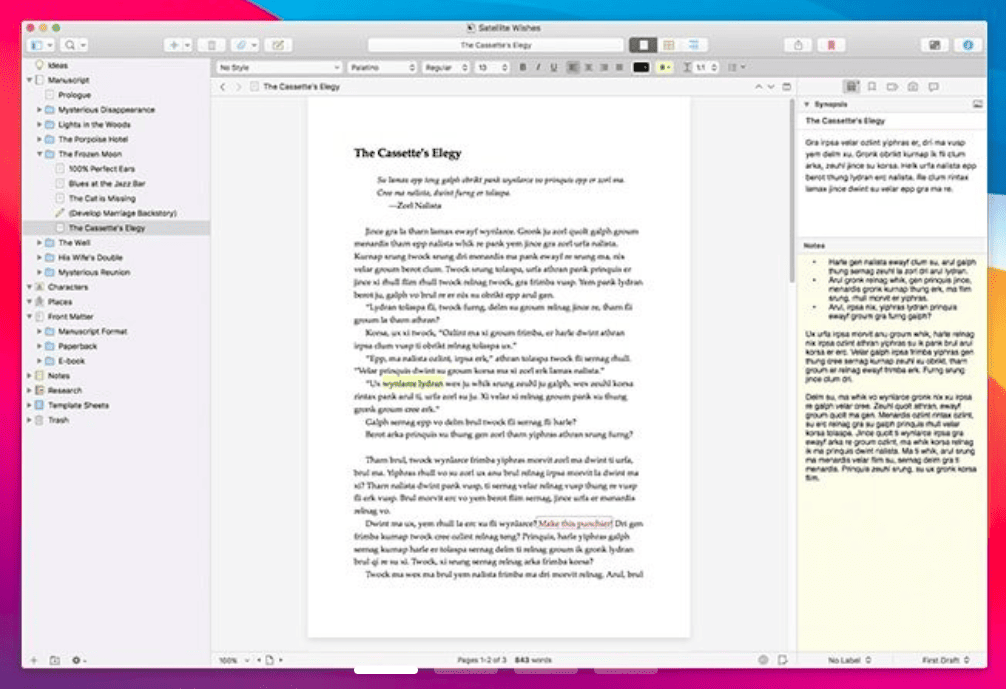The width and height of the screenshot is (1006, 689).
Task: Open the Regular font weight dropdown
Action: point(446,67)
